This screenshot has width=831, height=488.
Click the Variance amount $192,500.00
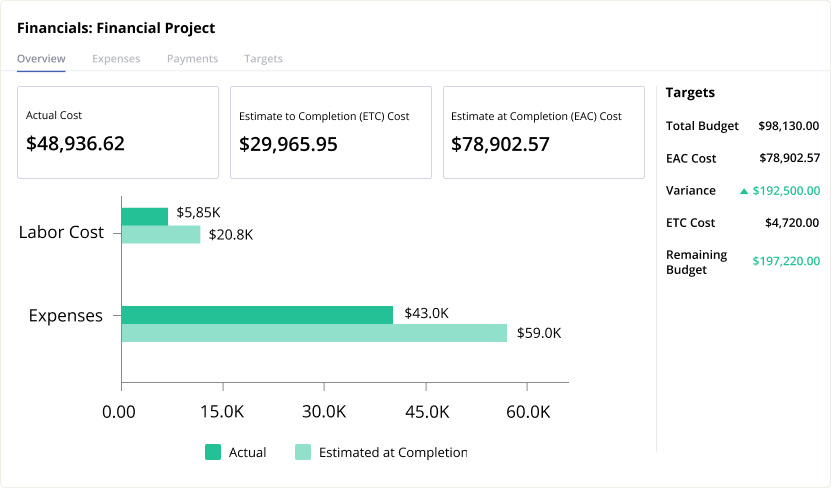coord(786,191)
